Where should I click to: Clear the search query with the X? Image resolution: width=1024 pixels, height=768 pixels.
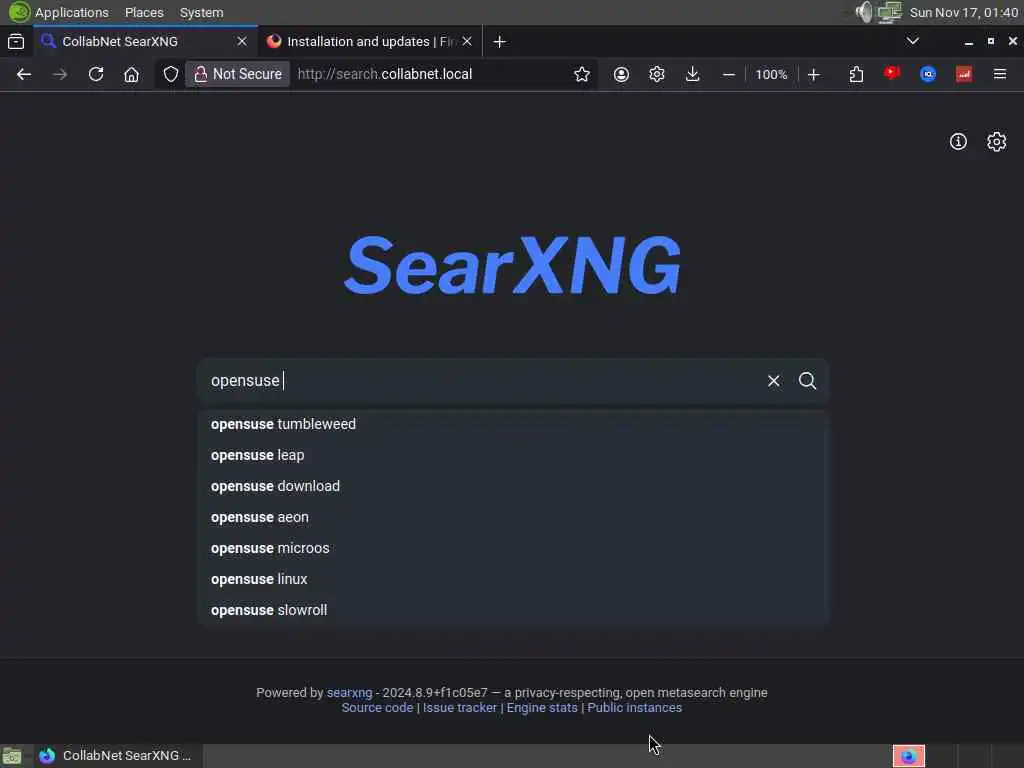pos(774,381)
